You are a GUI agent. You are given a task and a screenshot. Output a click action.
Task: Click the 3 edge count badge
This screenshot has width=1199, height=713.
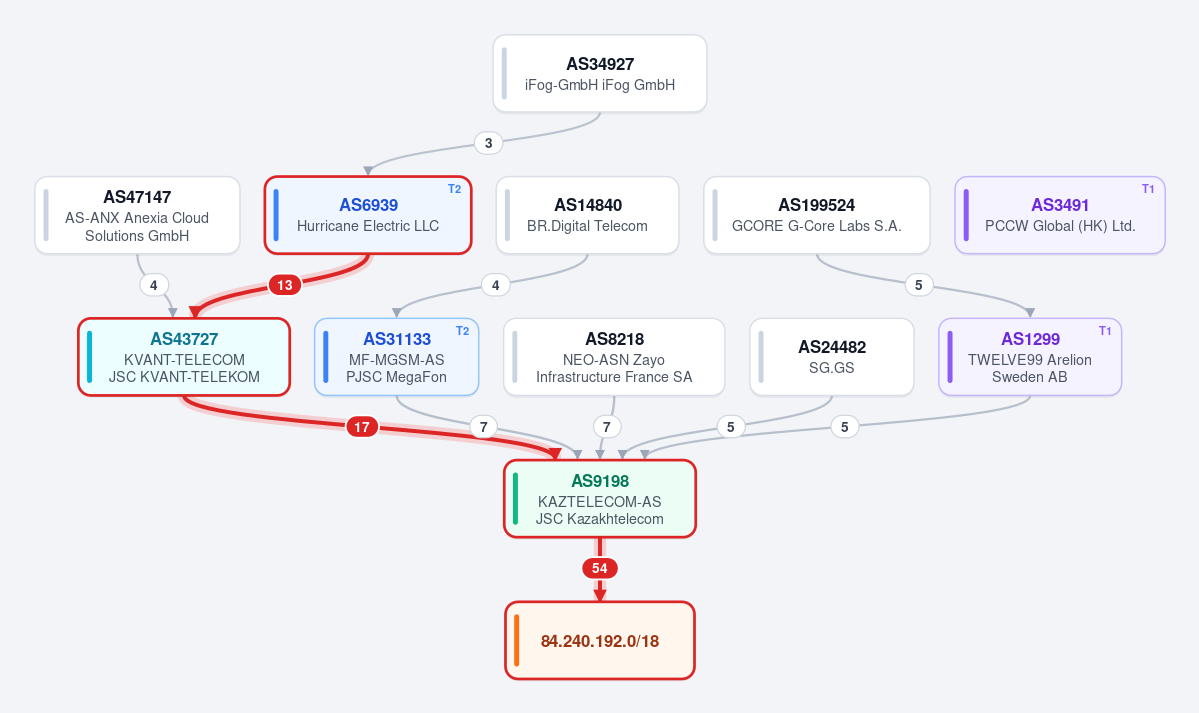click(489, 143)
